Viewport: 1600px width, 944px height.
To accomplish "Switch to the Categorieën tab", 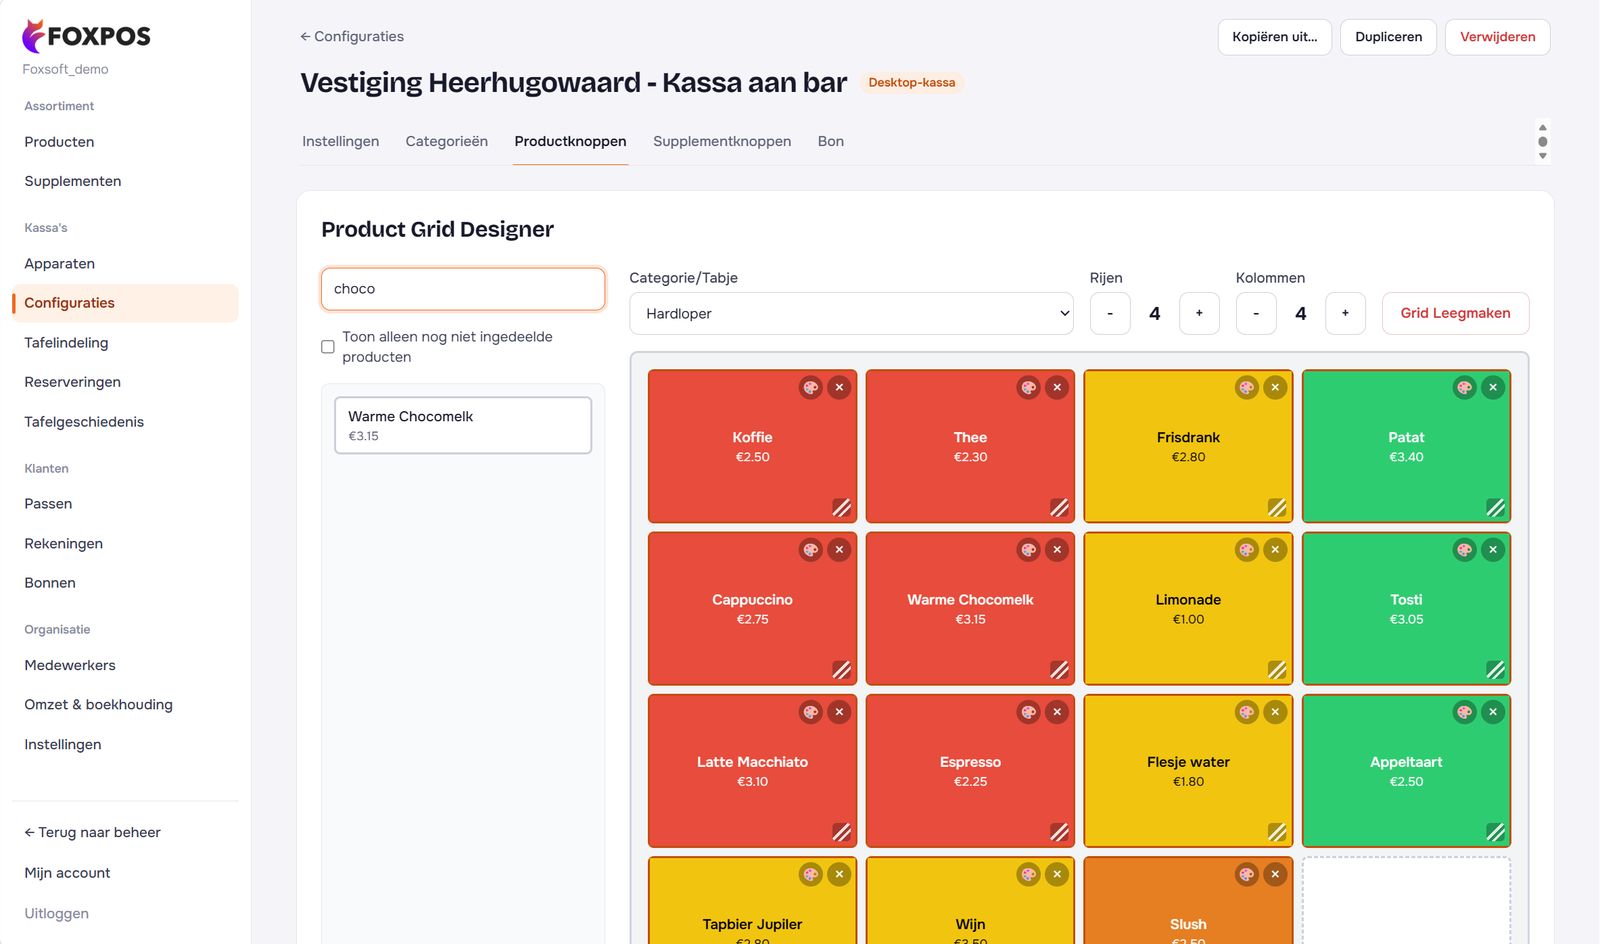I will (447, 141).
